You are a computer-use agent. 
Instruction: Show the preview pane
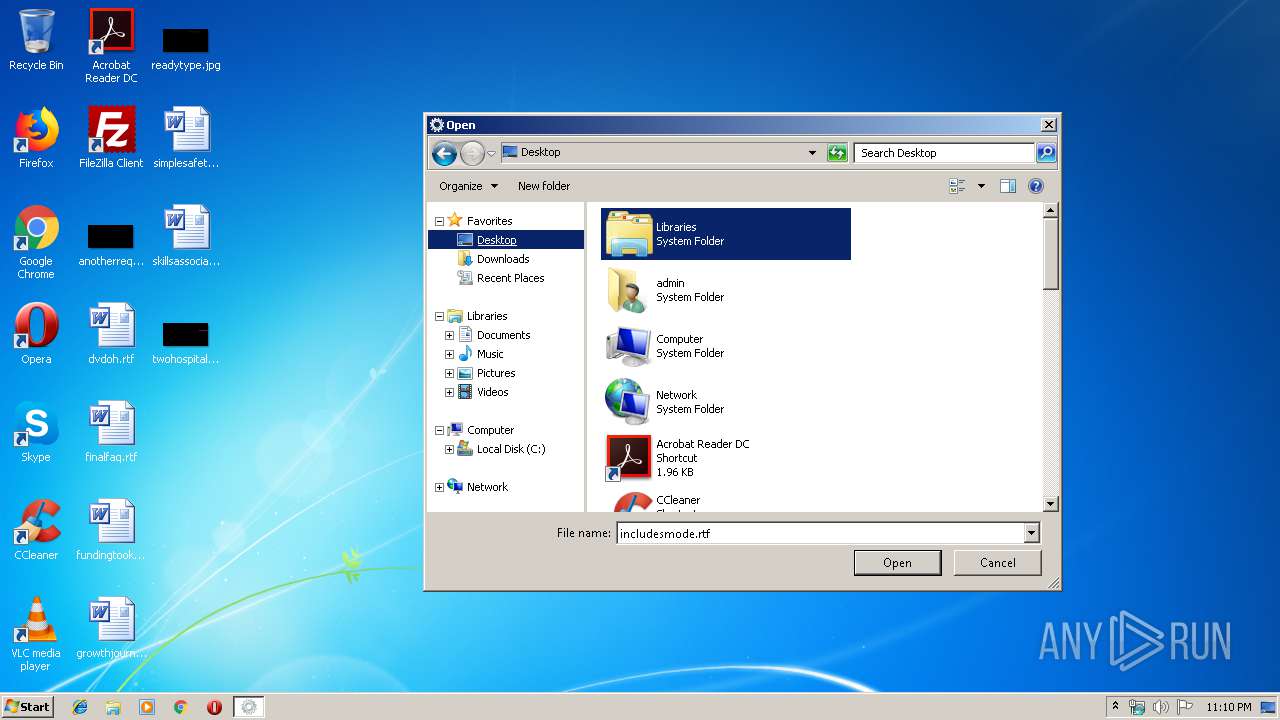[x=1008, y=186]
